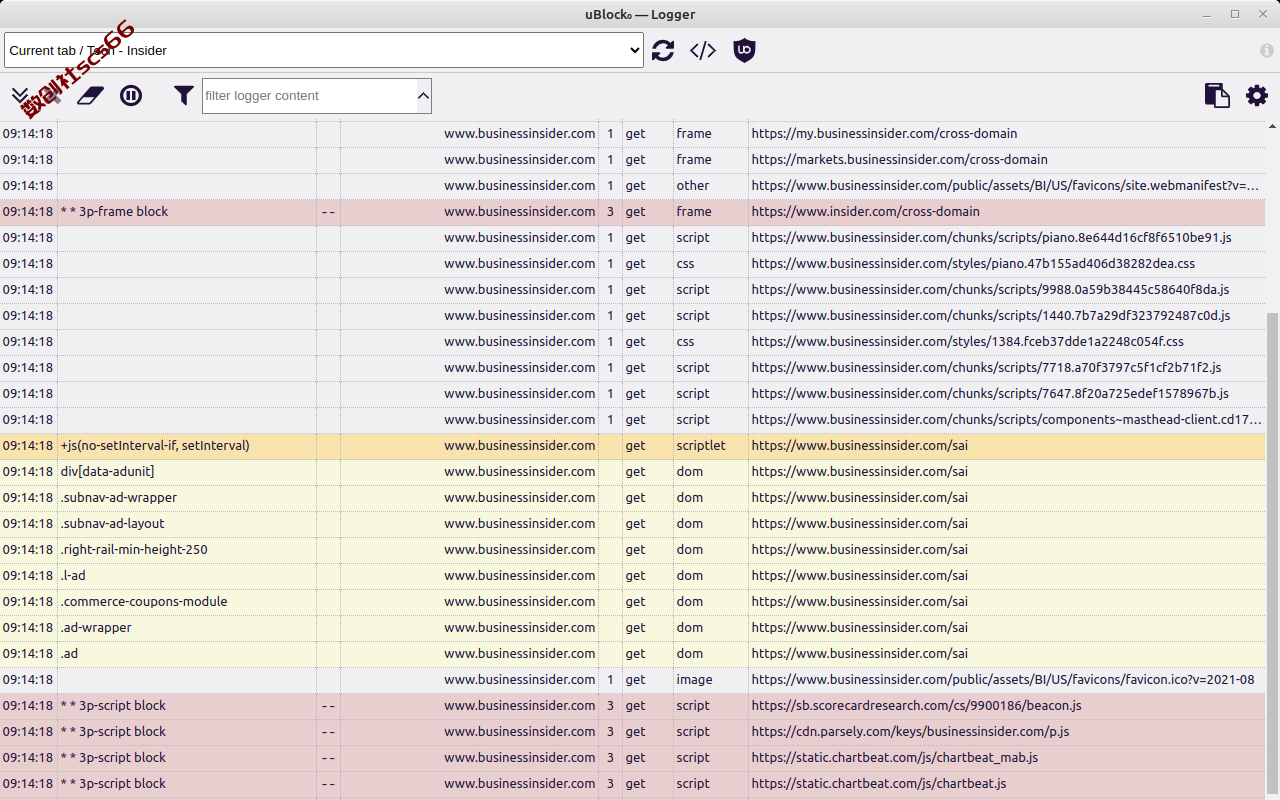Open the www.insider.com/cross-domain URL
The width and height of the screenshot is (1280, 800).
[866, 212]
